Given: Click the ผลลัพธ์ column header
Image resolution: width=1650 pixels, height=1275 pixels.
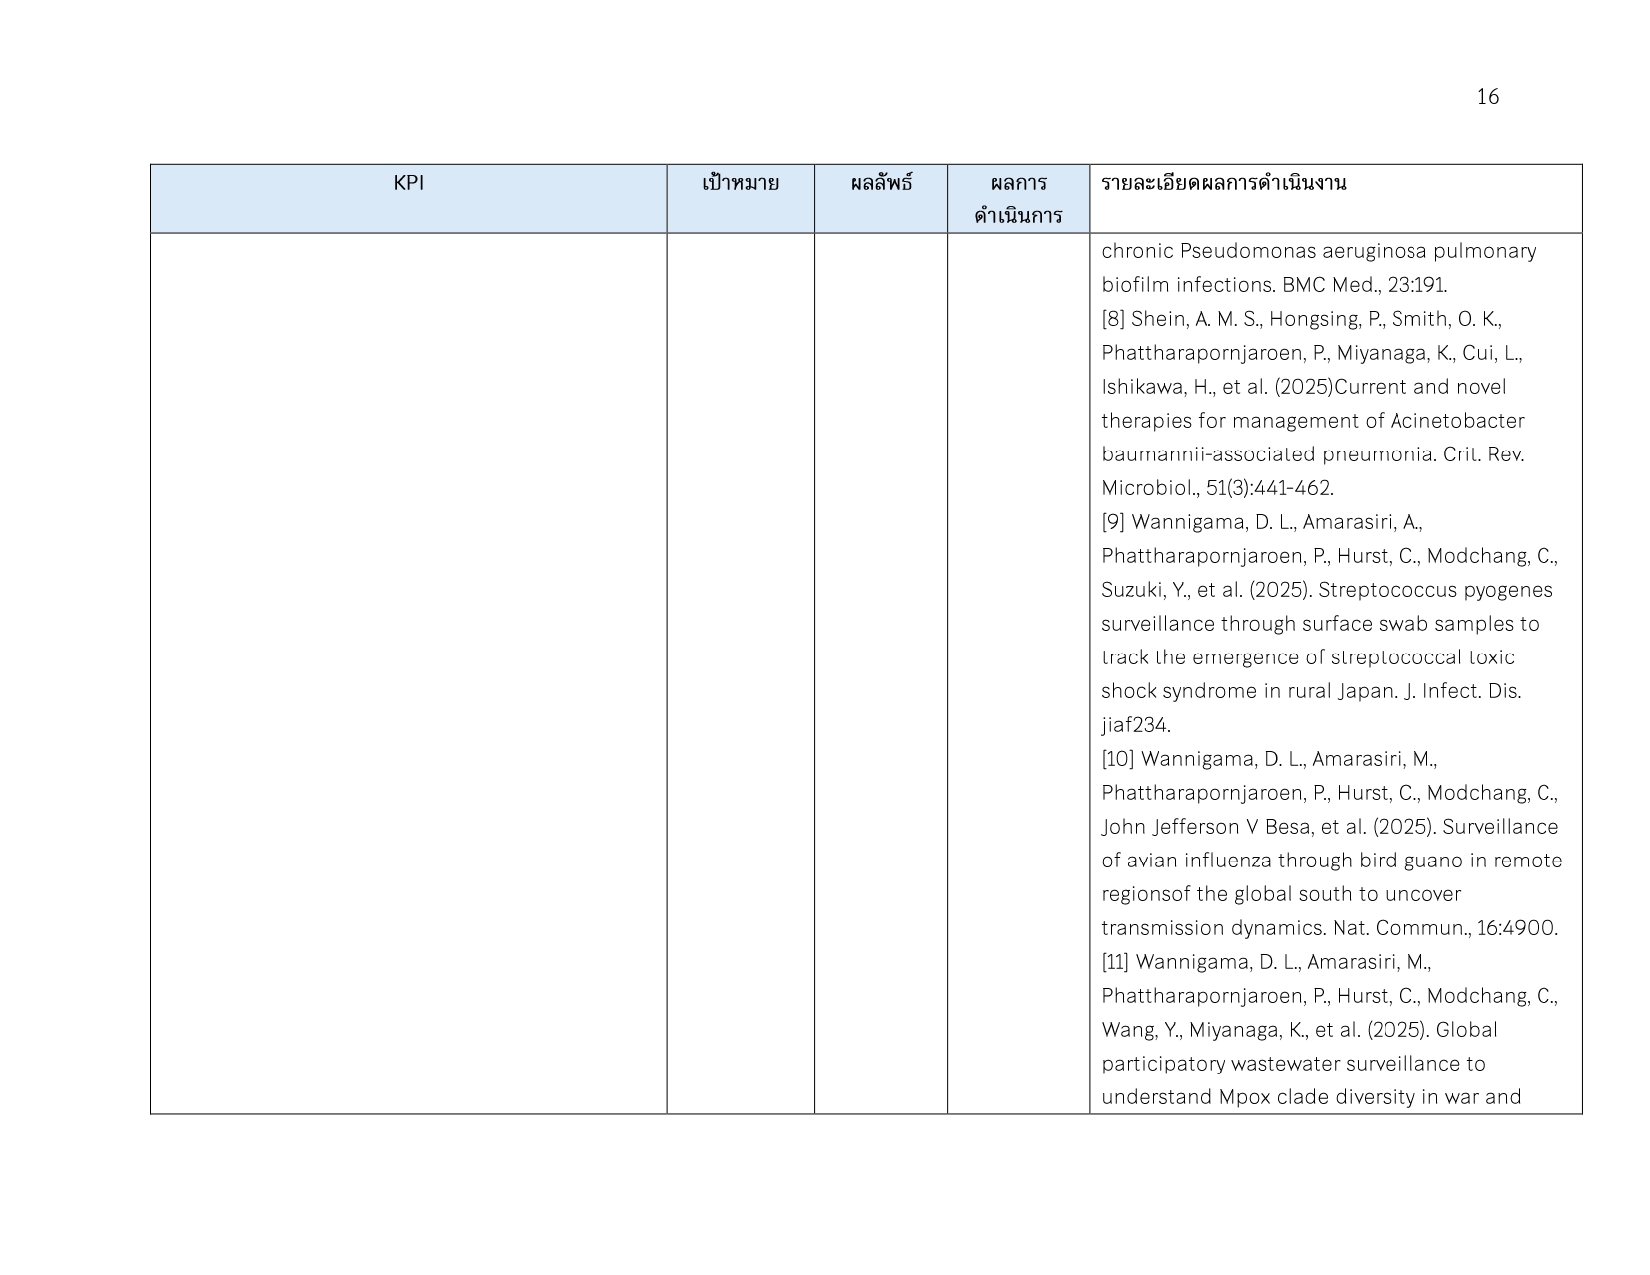Looking at the screenshot, I should (x=881, y=184).
